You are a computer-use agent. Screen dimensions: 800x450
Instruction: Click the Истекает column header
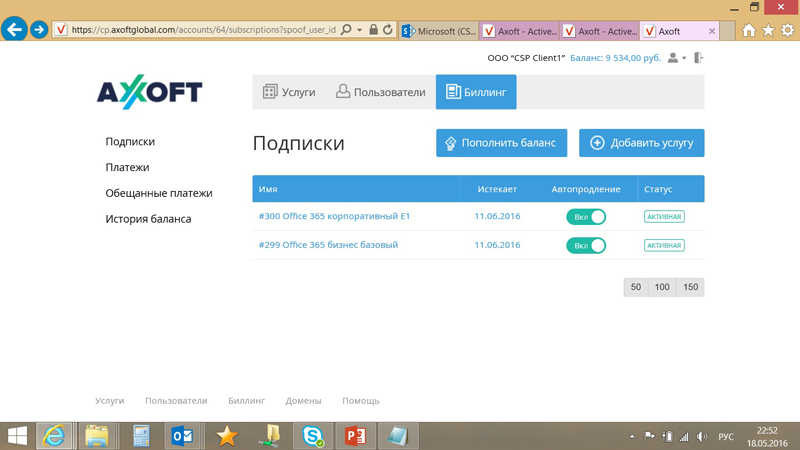coord(497,189)
